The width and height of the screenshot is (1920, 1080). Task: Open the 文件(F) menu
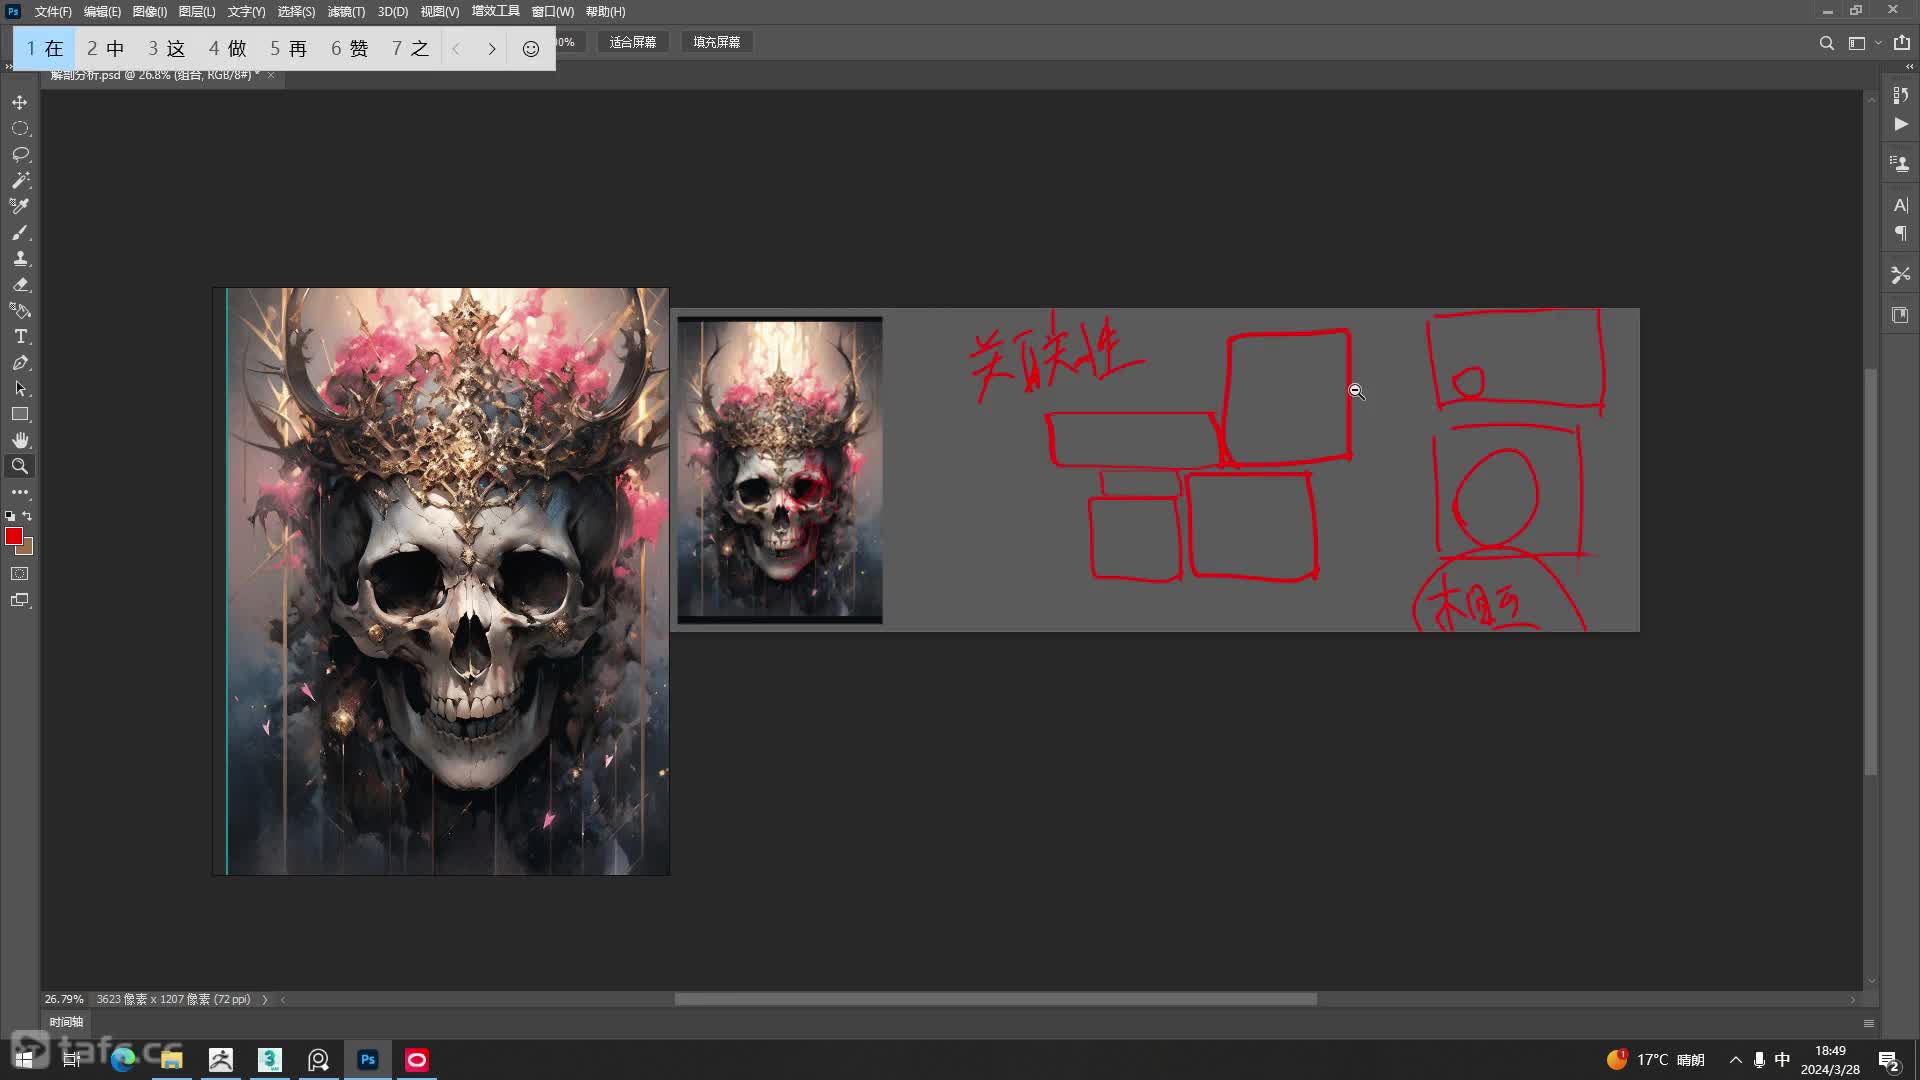(x=53, y=12)
